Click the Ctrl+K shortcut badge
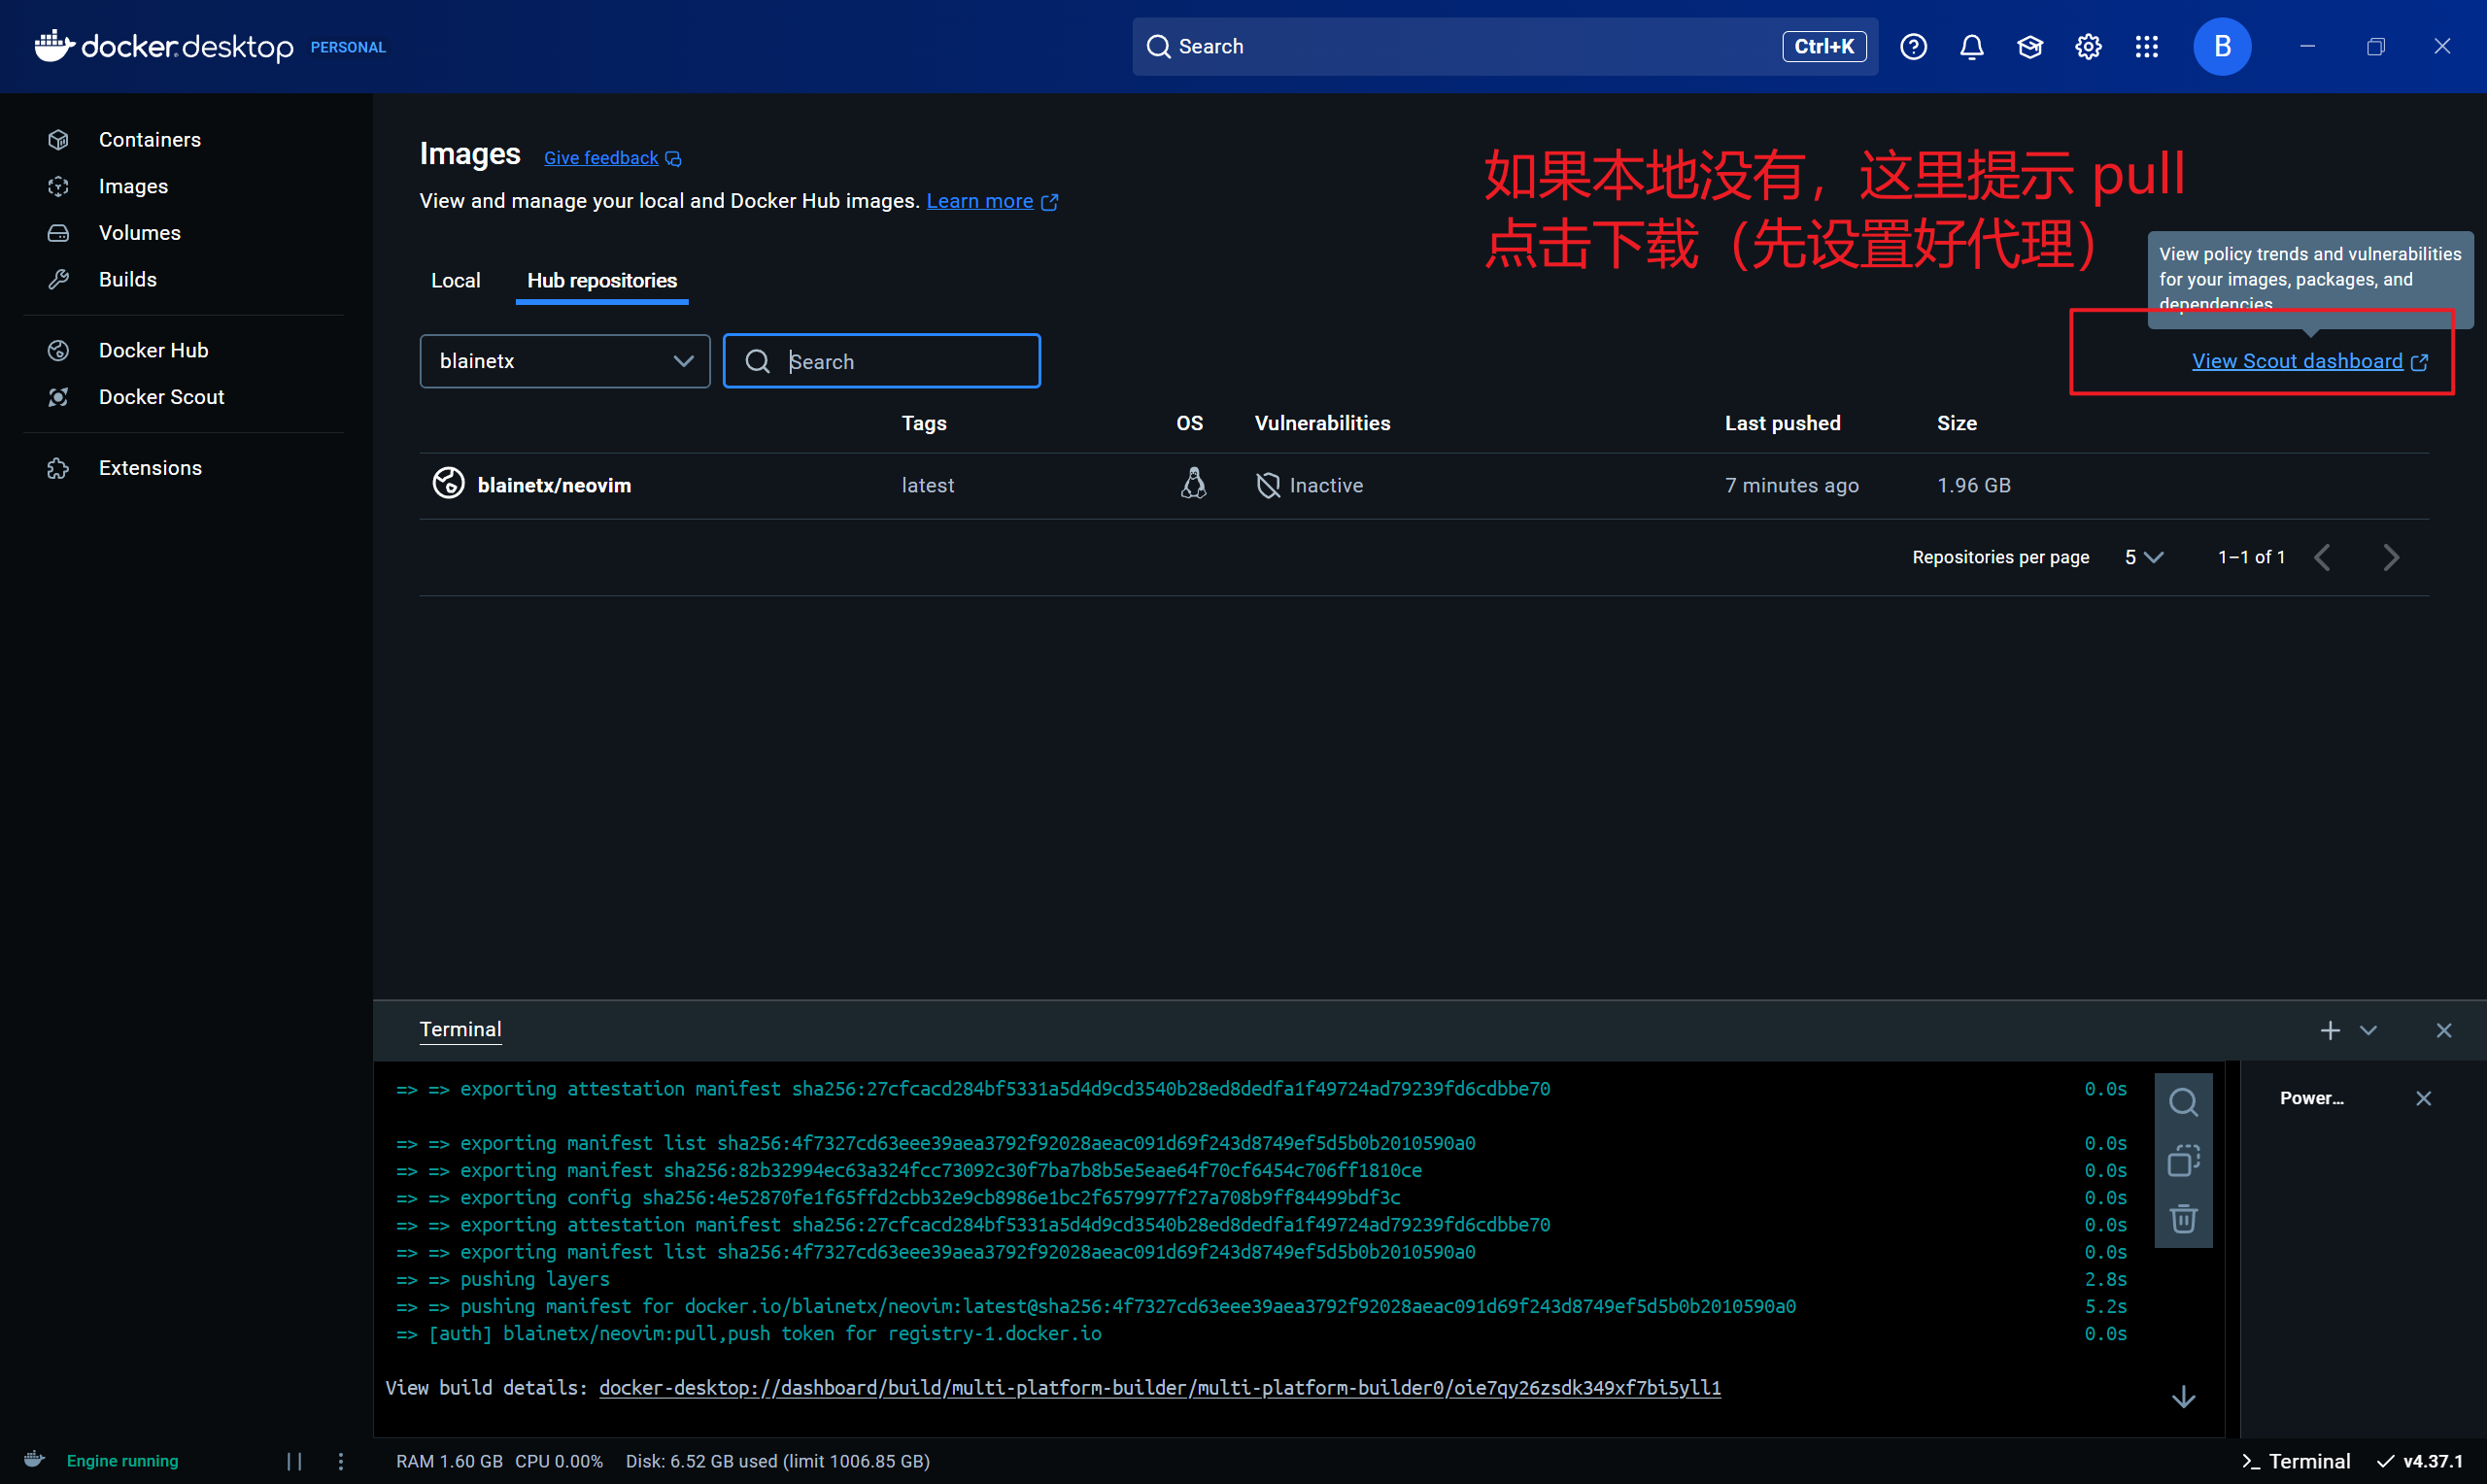The width and height of the screenshot is (2487, 1484). coord(1824,47)
